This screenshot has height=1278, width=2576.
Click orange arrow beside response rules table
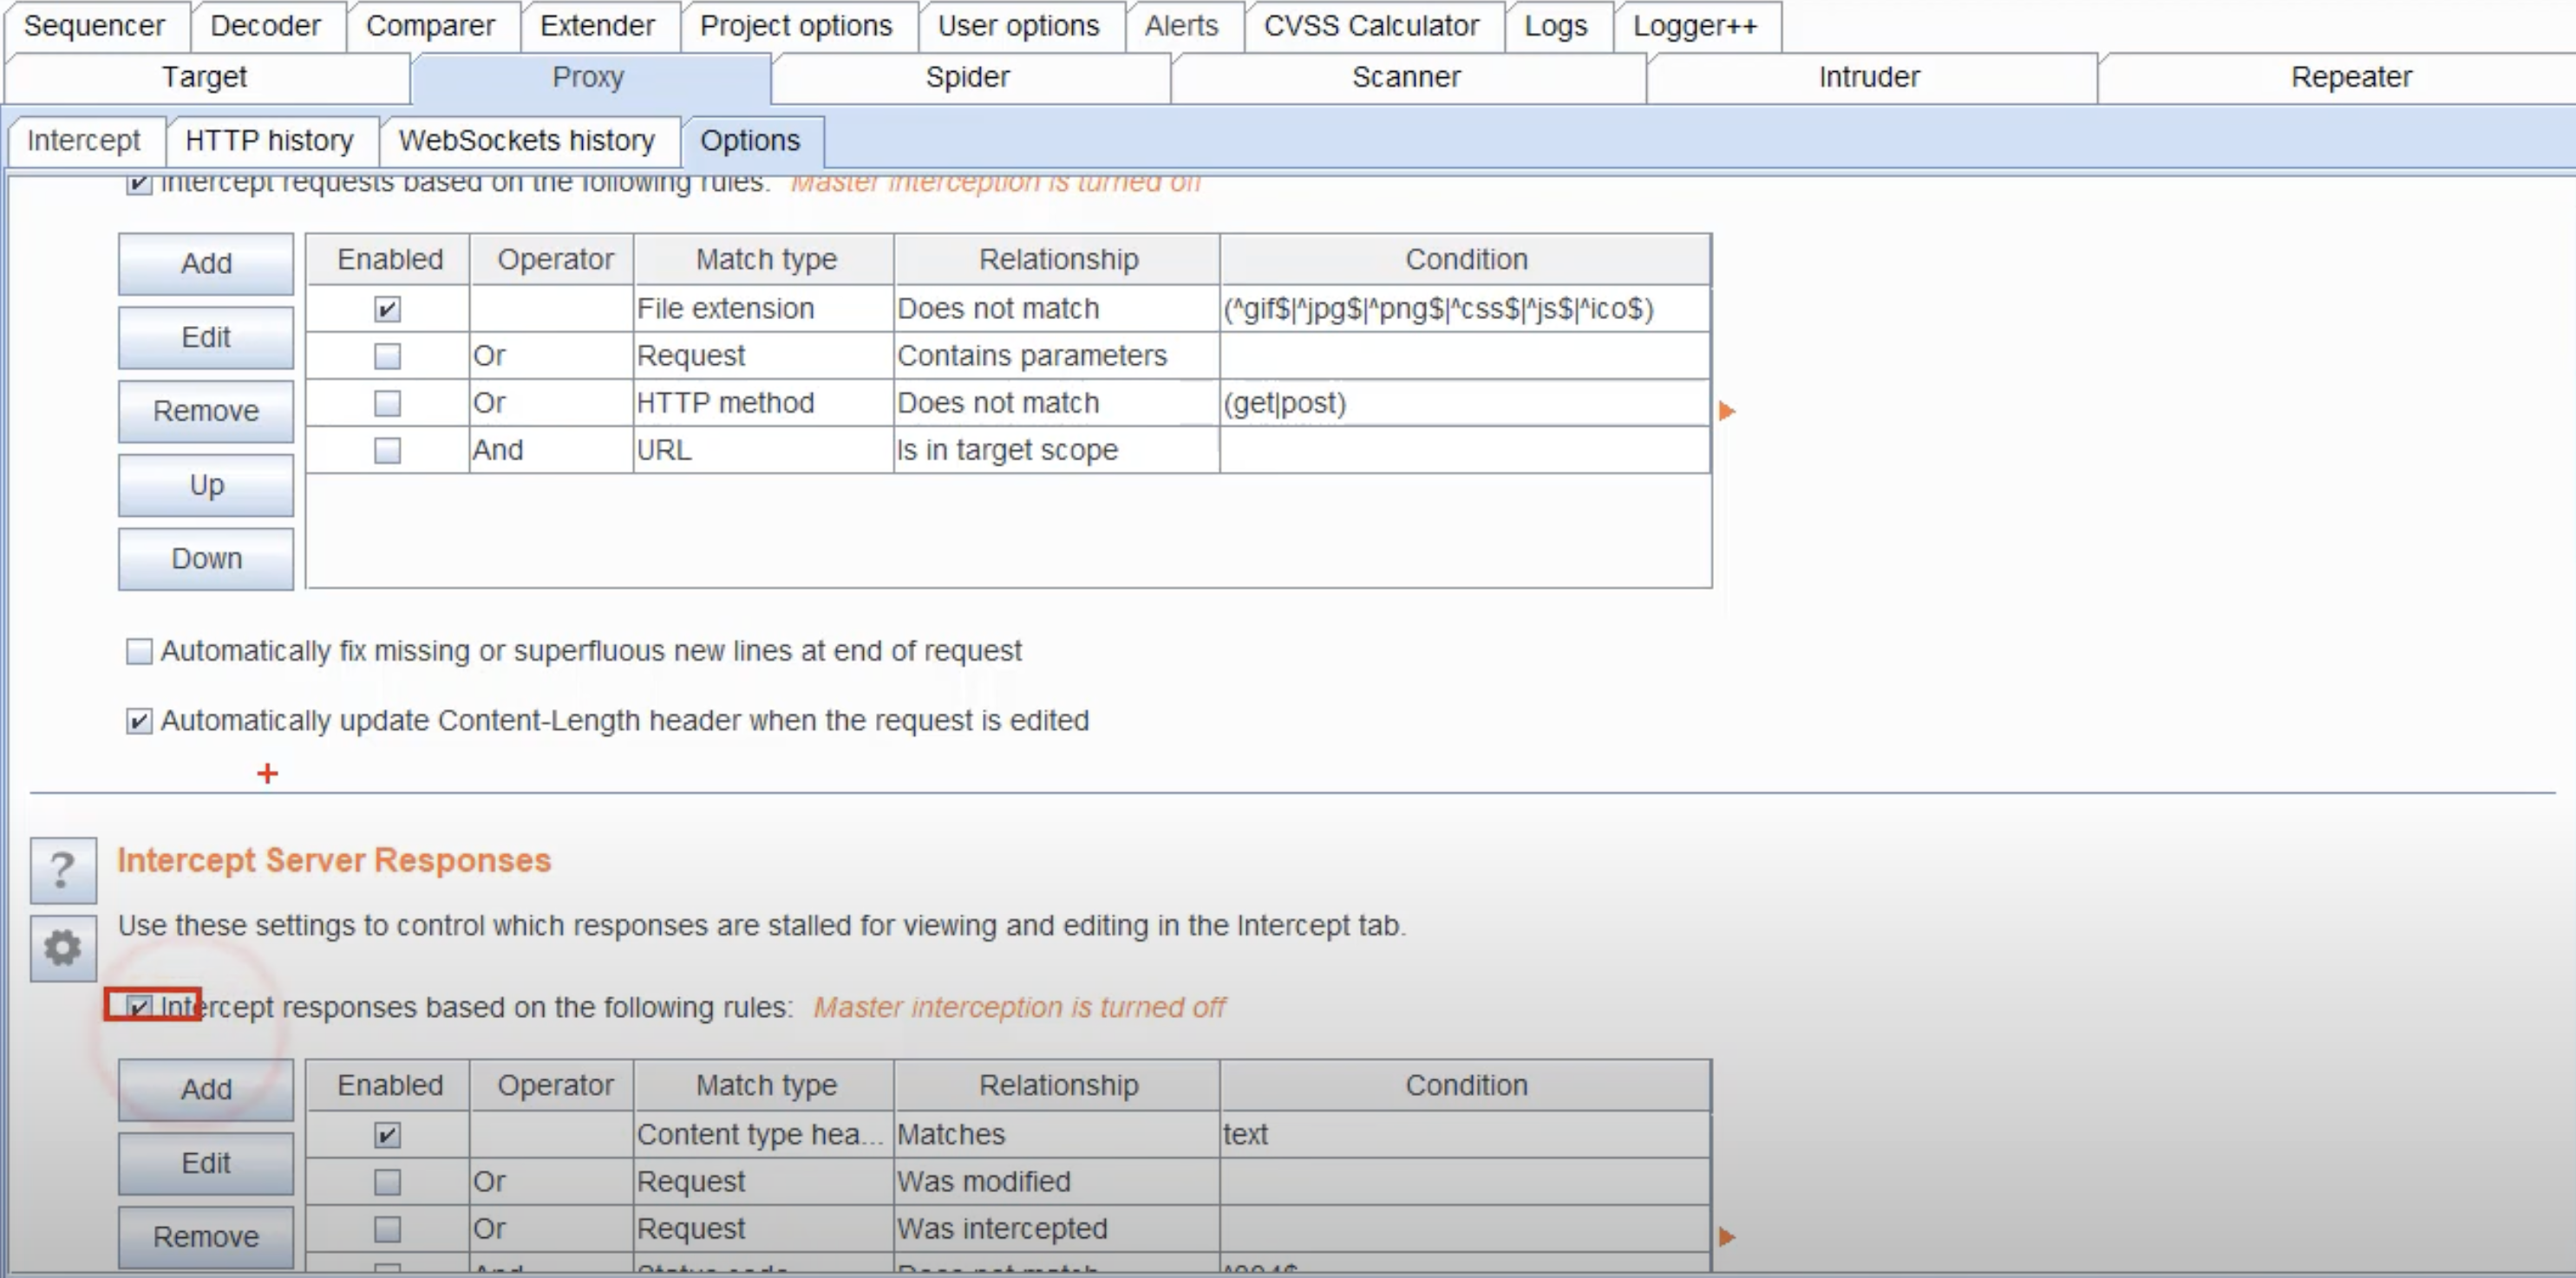point(1726,1237)
